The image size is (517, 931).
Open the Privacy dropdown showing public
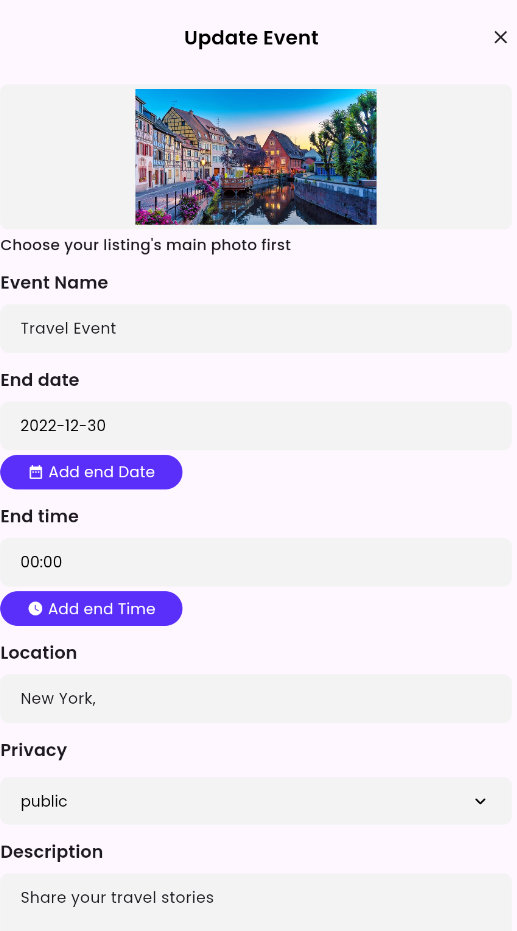pyautogui.click(x=256, y=801)
